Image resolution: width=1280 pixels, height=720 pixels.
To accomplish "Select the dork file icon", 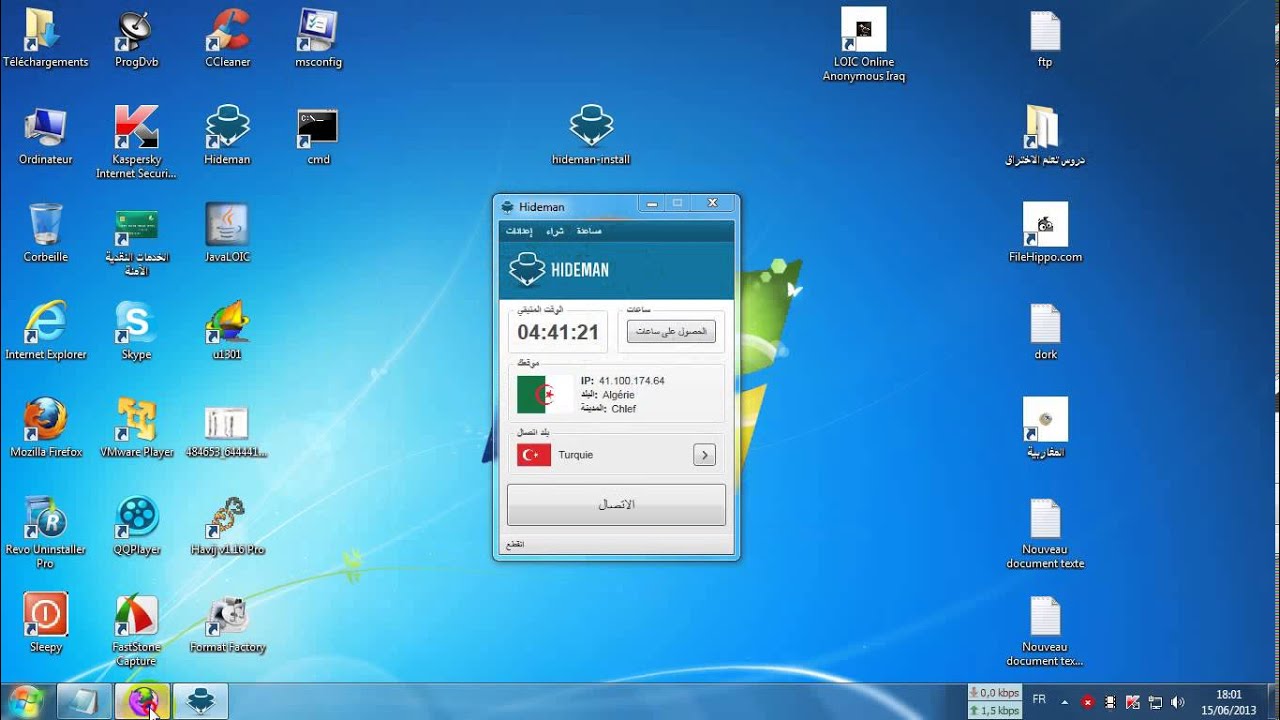I will pos(1045,331).
